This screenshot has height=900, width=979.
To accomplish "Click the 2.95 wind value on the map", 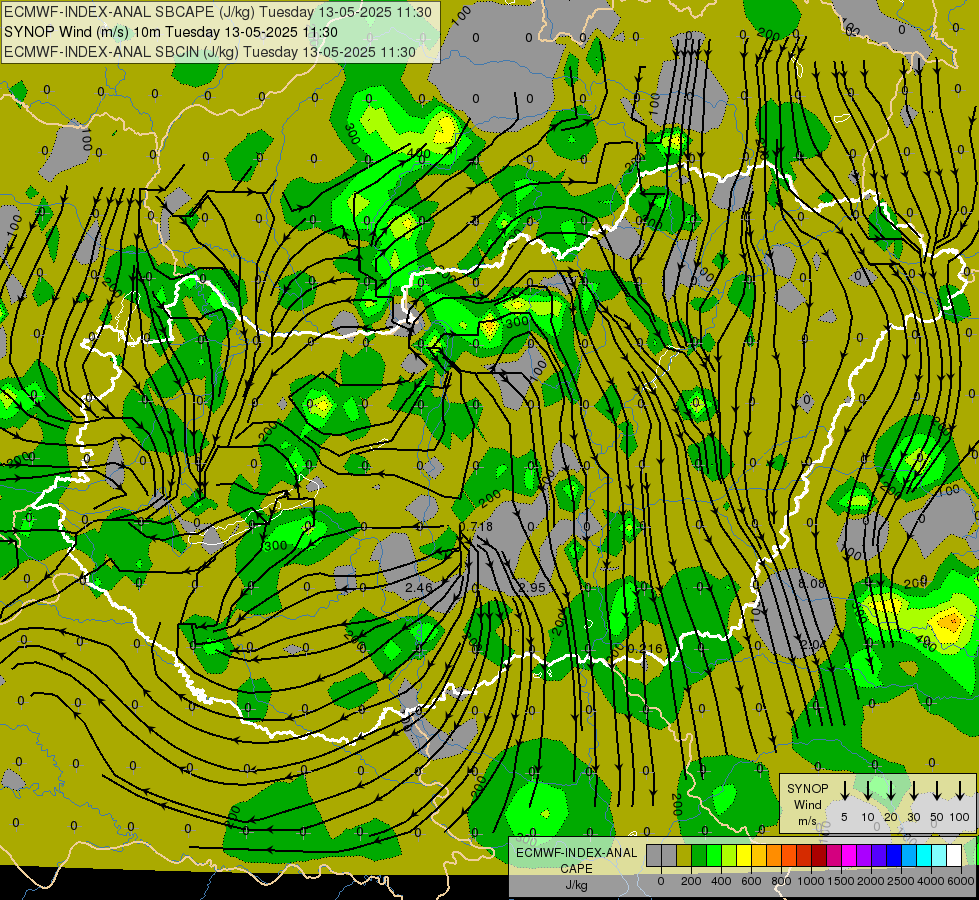I will tap(532, 587).
